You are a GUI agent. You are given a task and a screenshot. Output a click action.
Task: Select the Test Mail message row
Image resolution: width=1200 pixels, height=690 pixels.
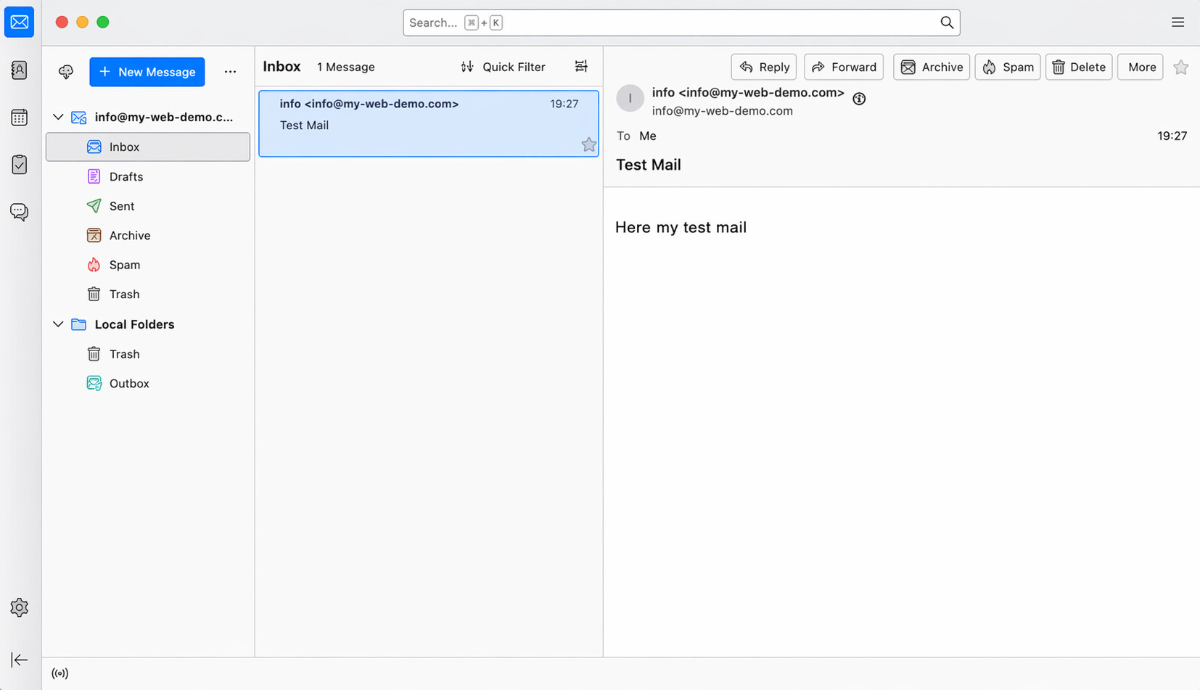tap(429, 124)
